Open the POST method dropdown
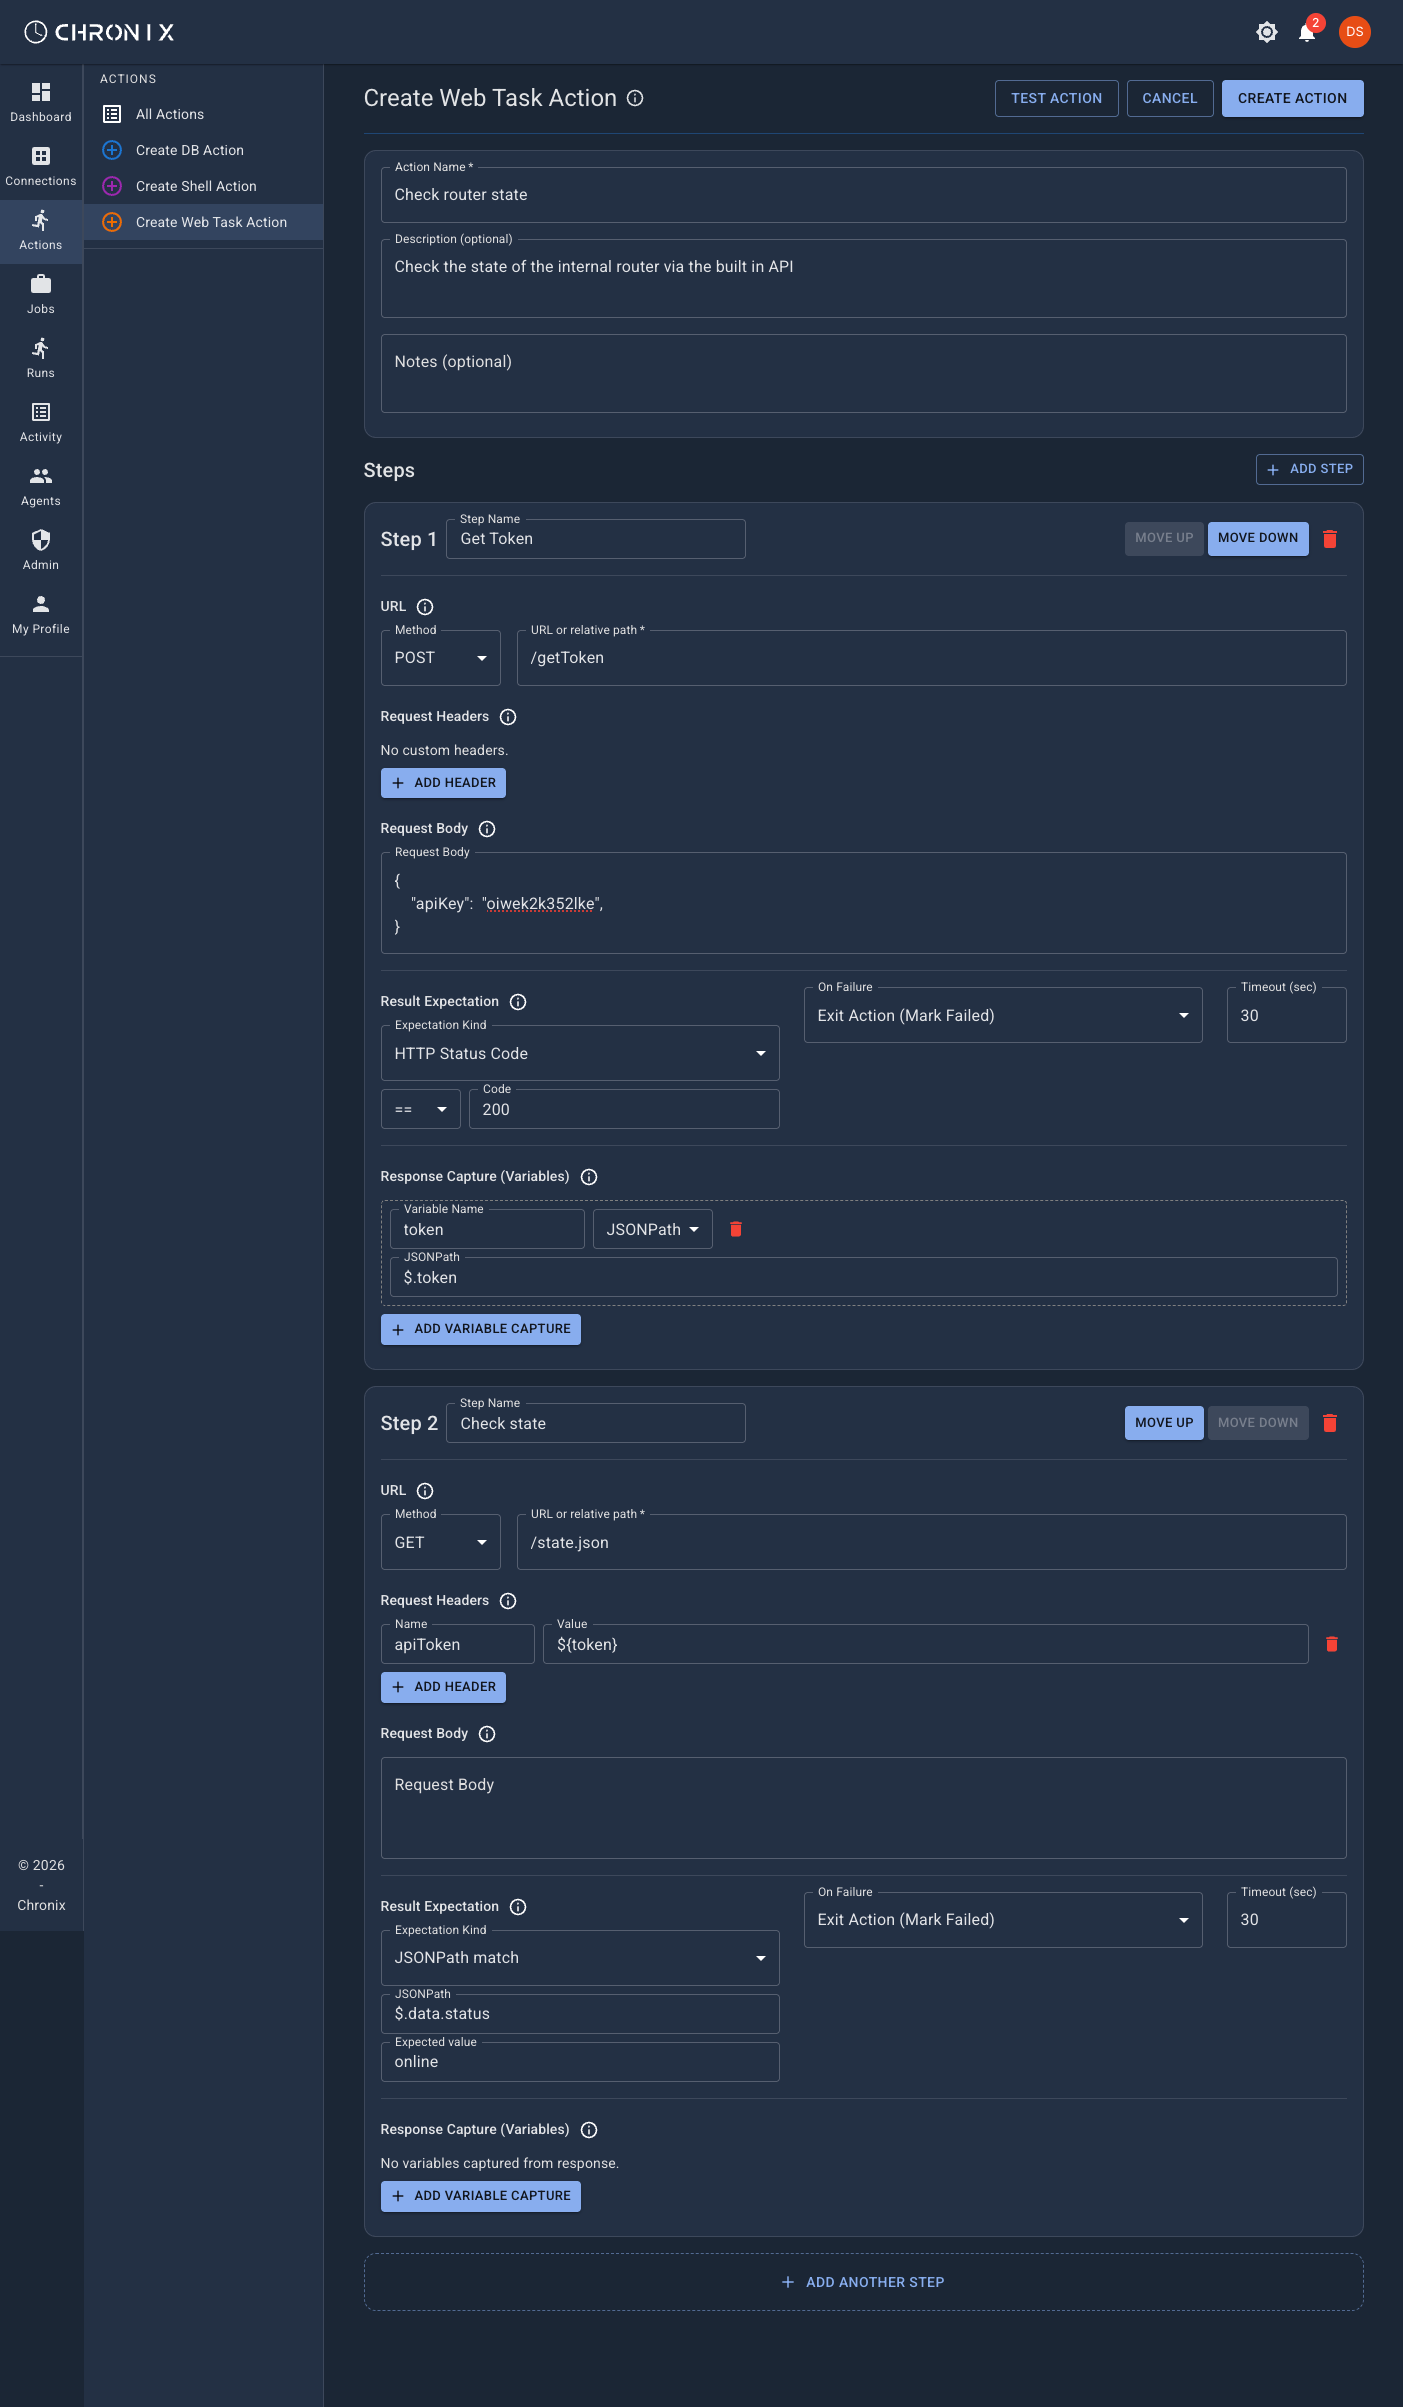The height and width of the screenshot is (2407, 1403). (x=440, y=658)
